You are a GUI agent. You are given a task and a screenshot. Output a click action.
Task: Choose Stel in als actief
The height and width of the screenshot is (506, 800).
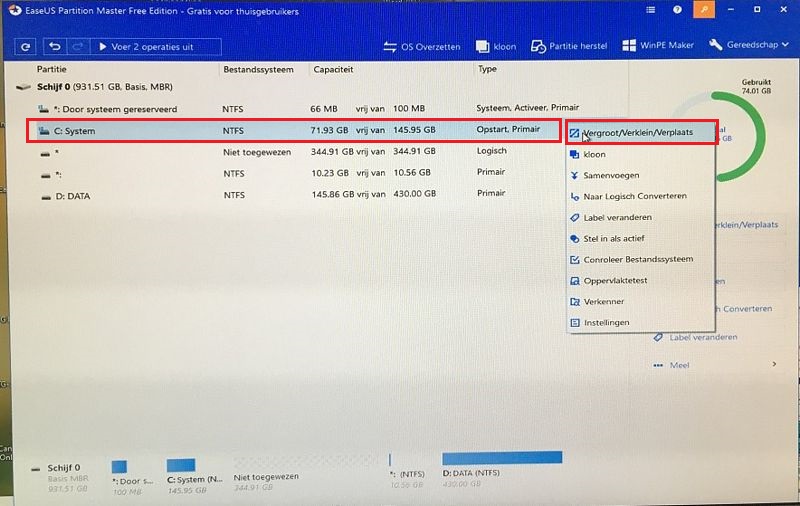click(642, 239)
